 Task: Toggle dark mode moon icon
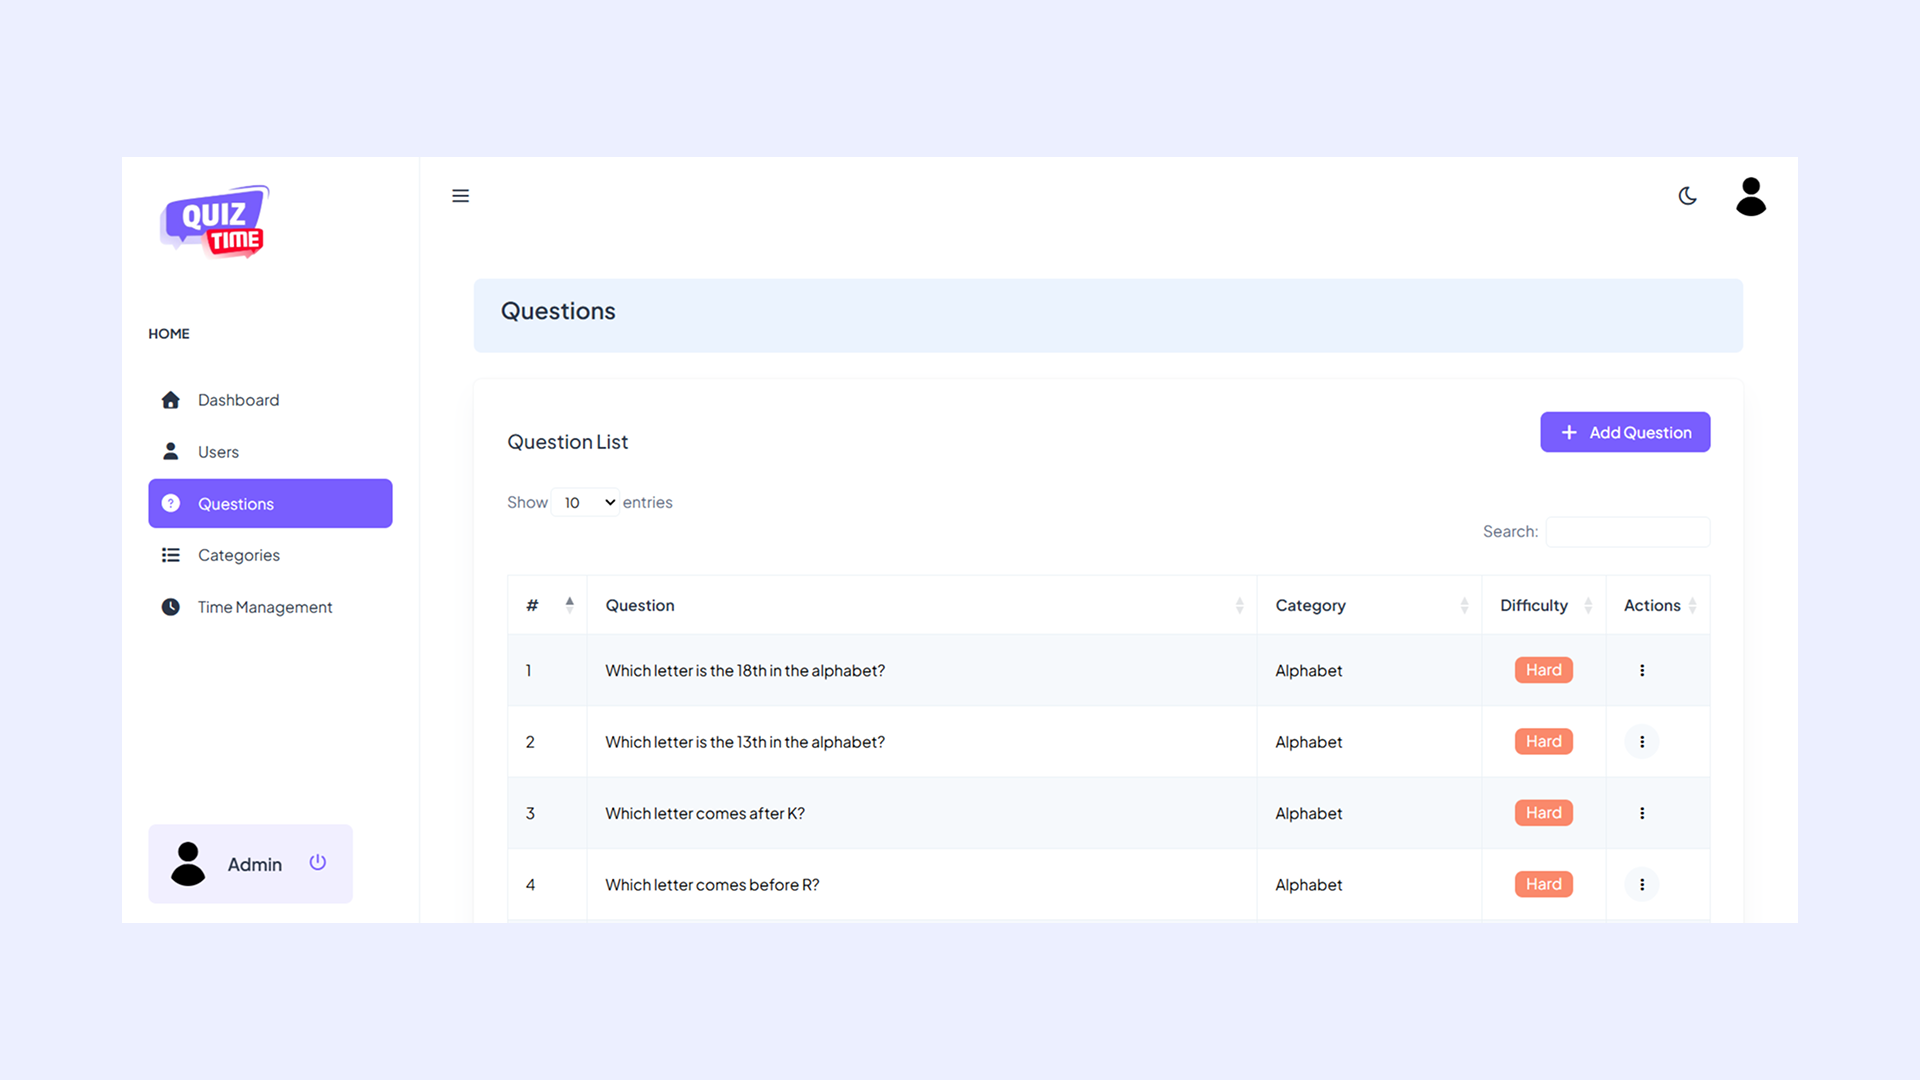point(1687,196)
